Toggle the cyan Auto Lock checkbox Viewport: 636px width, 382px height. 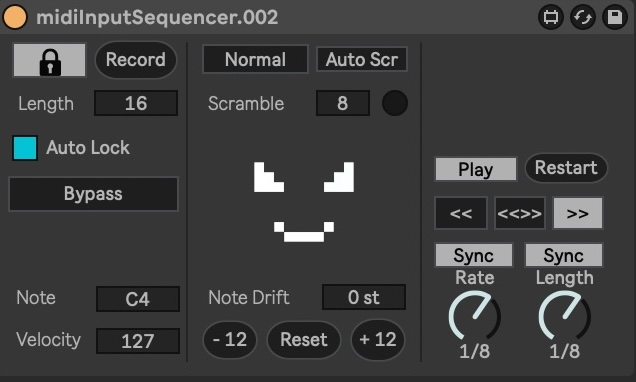coord(25,148)
